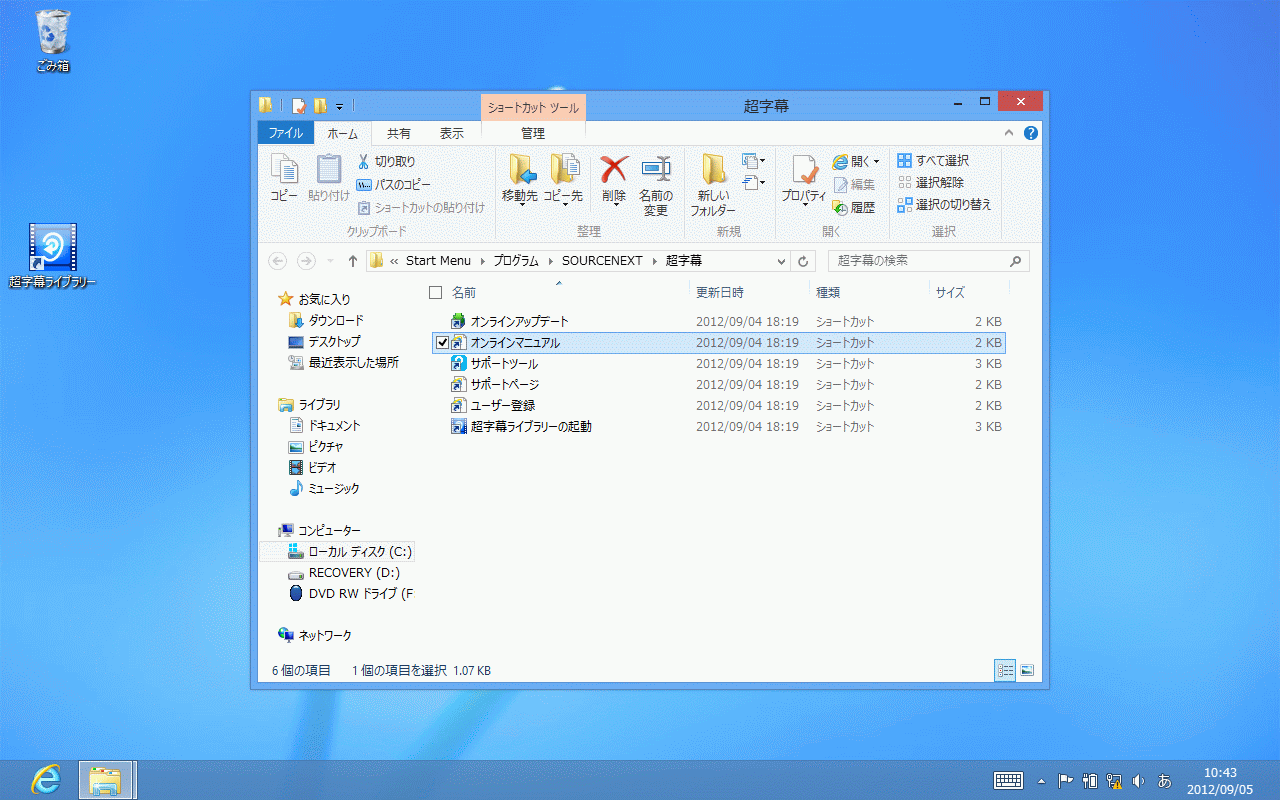Switch to the 表示 tab
The image size is (1280, 800).
(451, 133)
